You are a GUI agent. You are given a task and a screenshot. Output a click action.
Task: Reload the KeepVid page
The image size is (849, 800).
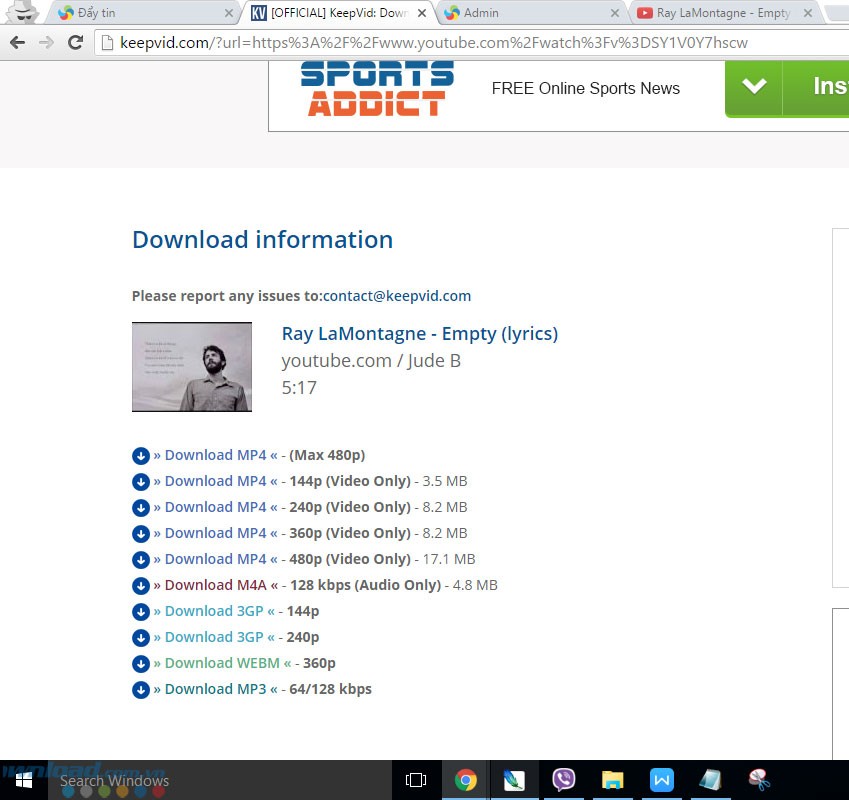75,42
